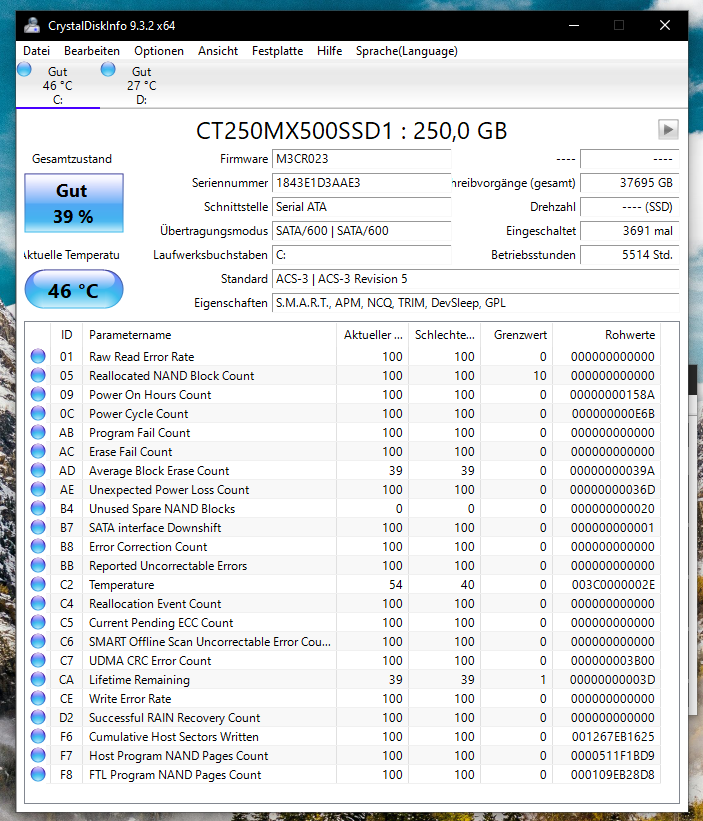Image resolution: width=703 pixels, height=821 pixels.
Task: Click status dot for Write Error Rate
Action: pyautogui.click(x=38, y=698)
